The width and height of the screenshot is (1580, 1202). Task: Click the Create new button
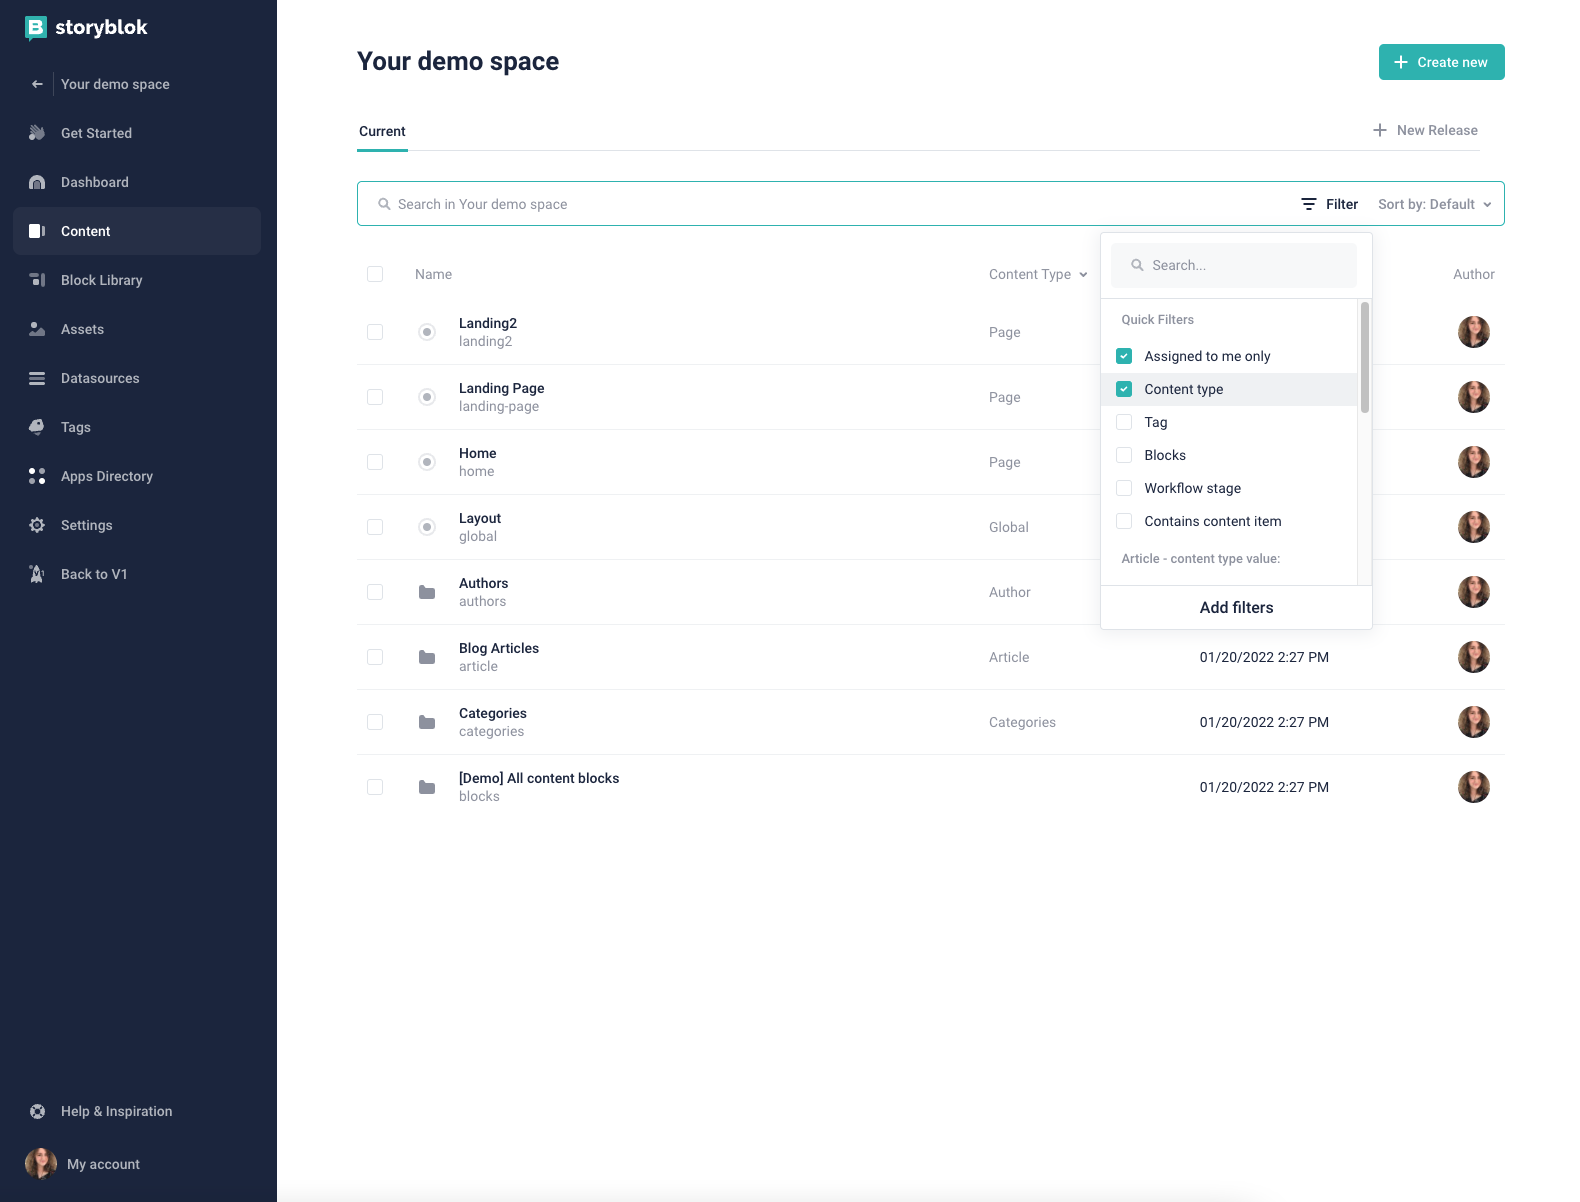(1442, 62)
